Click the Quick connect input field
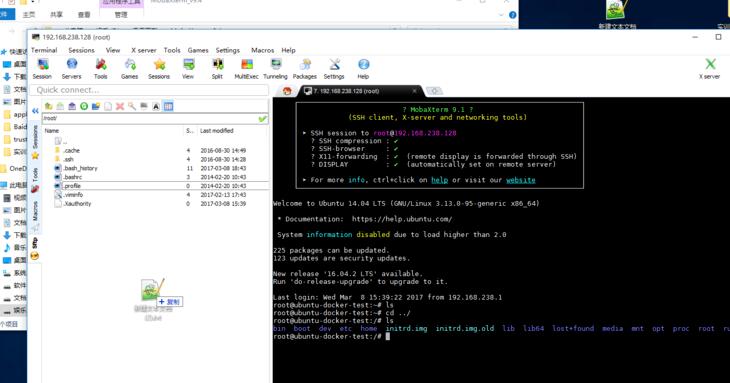Viewport: 730px width, 383px height. click(149, 90)
